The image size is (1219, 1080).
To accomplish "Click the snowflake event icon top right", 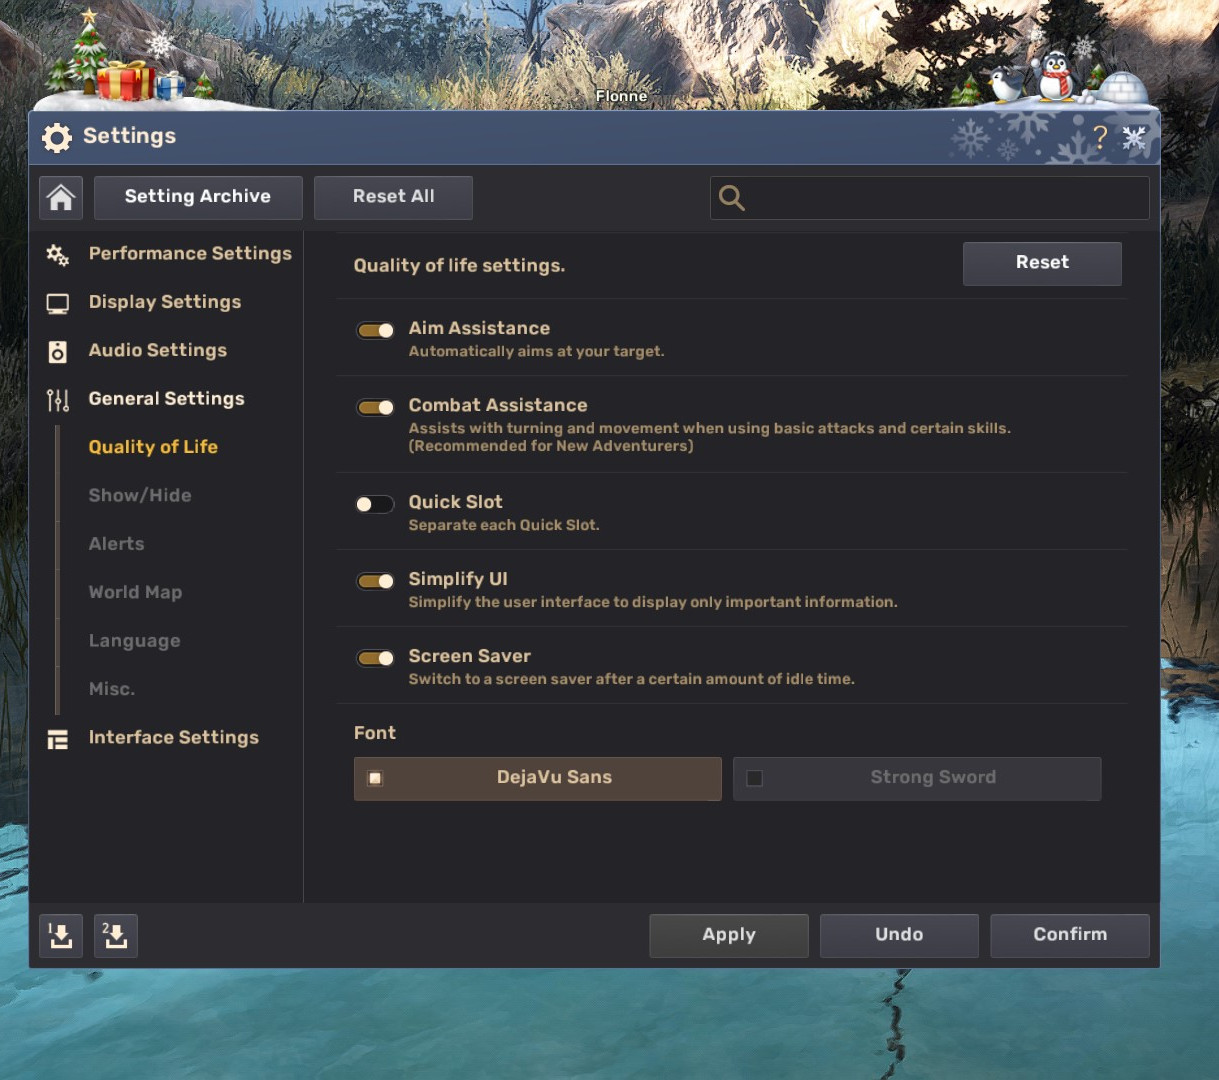I will tap(1133, 136).
